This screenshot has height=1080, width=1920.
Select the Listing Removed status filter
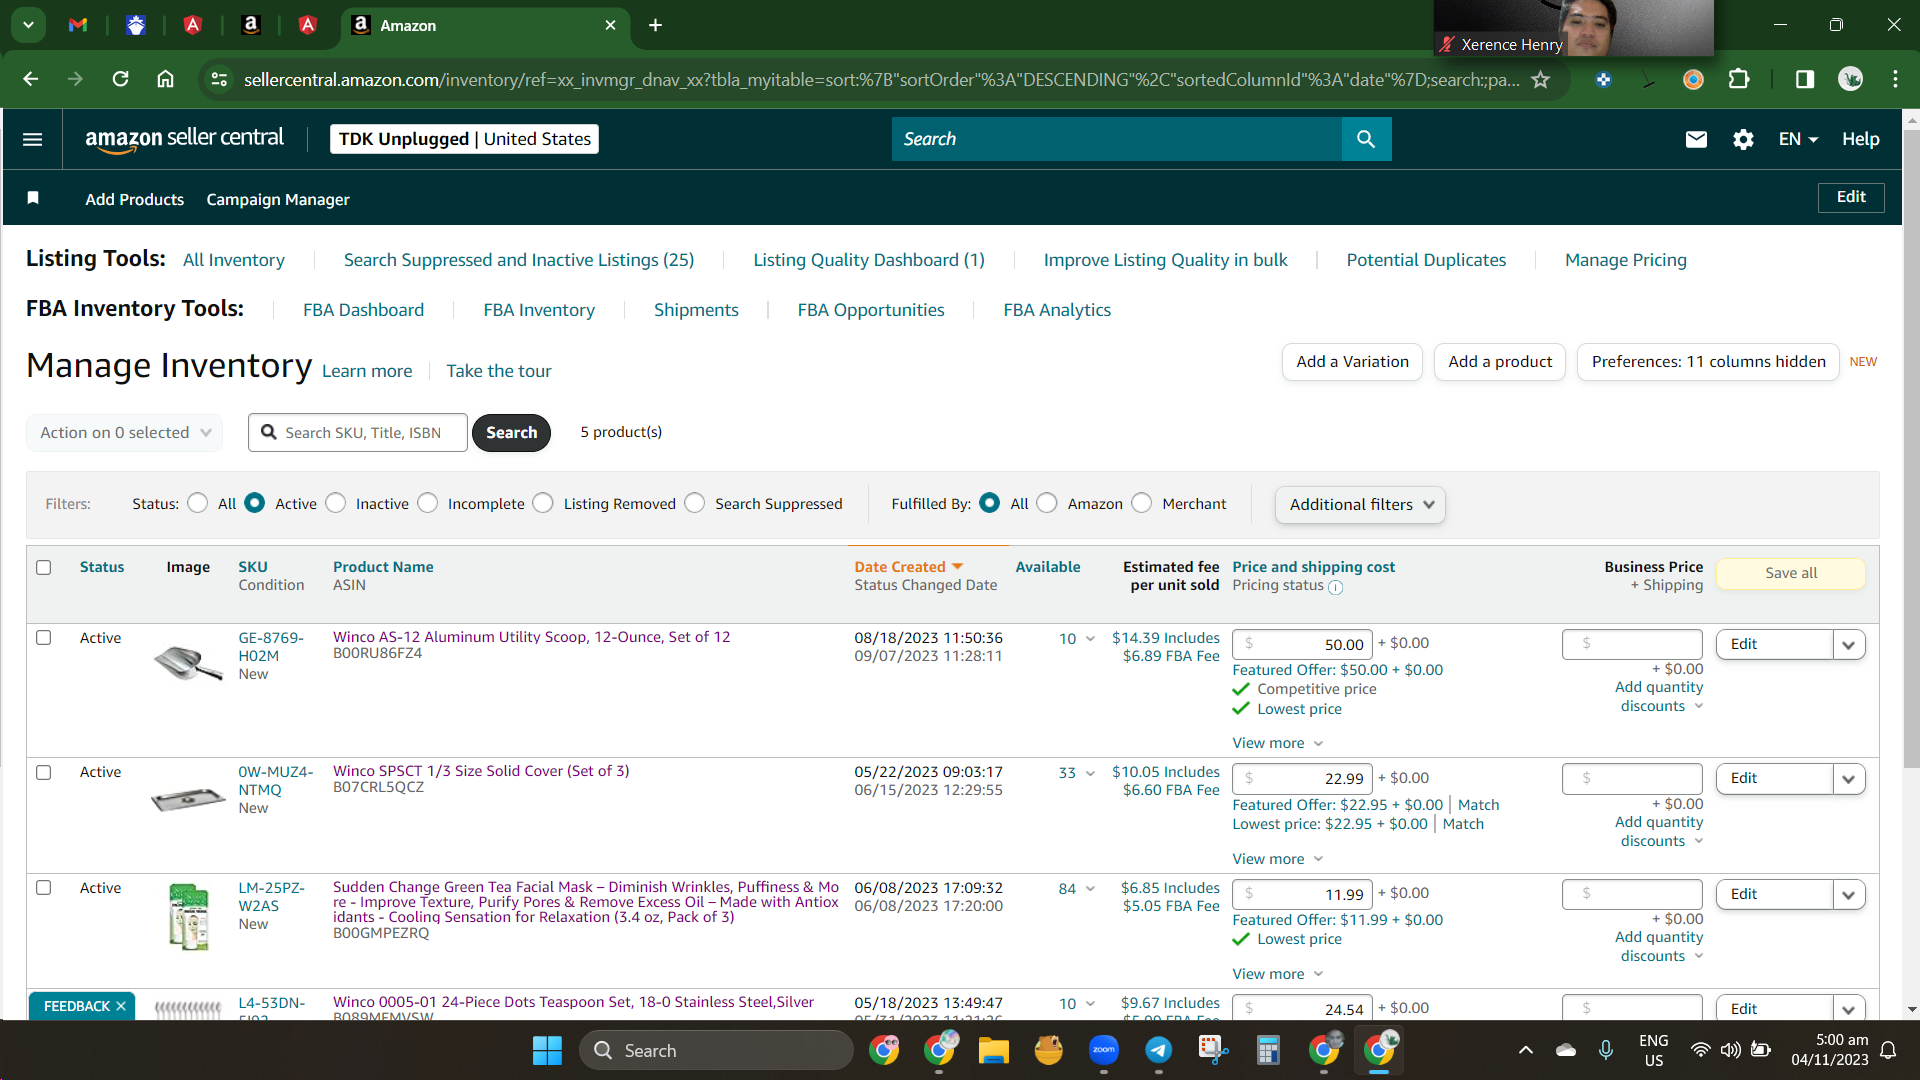pos(543,503)
